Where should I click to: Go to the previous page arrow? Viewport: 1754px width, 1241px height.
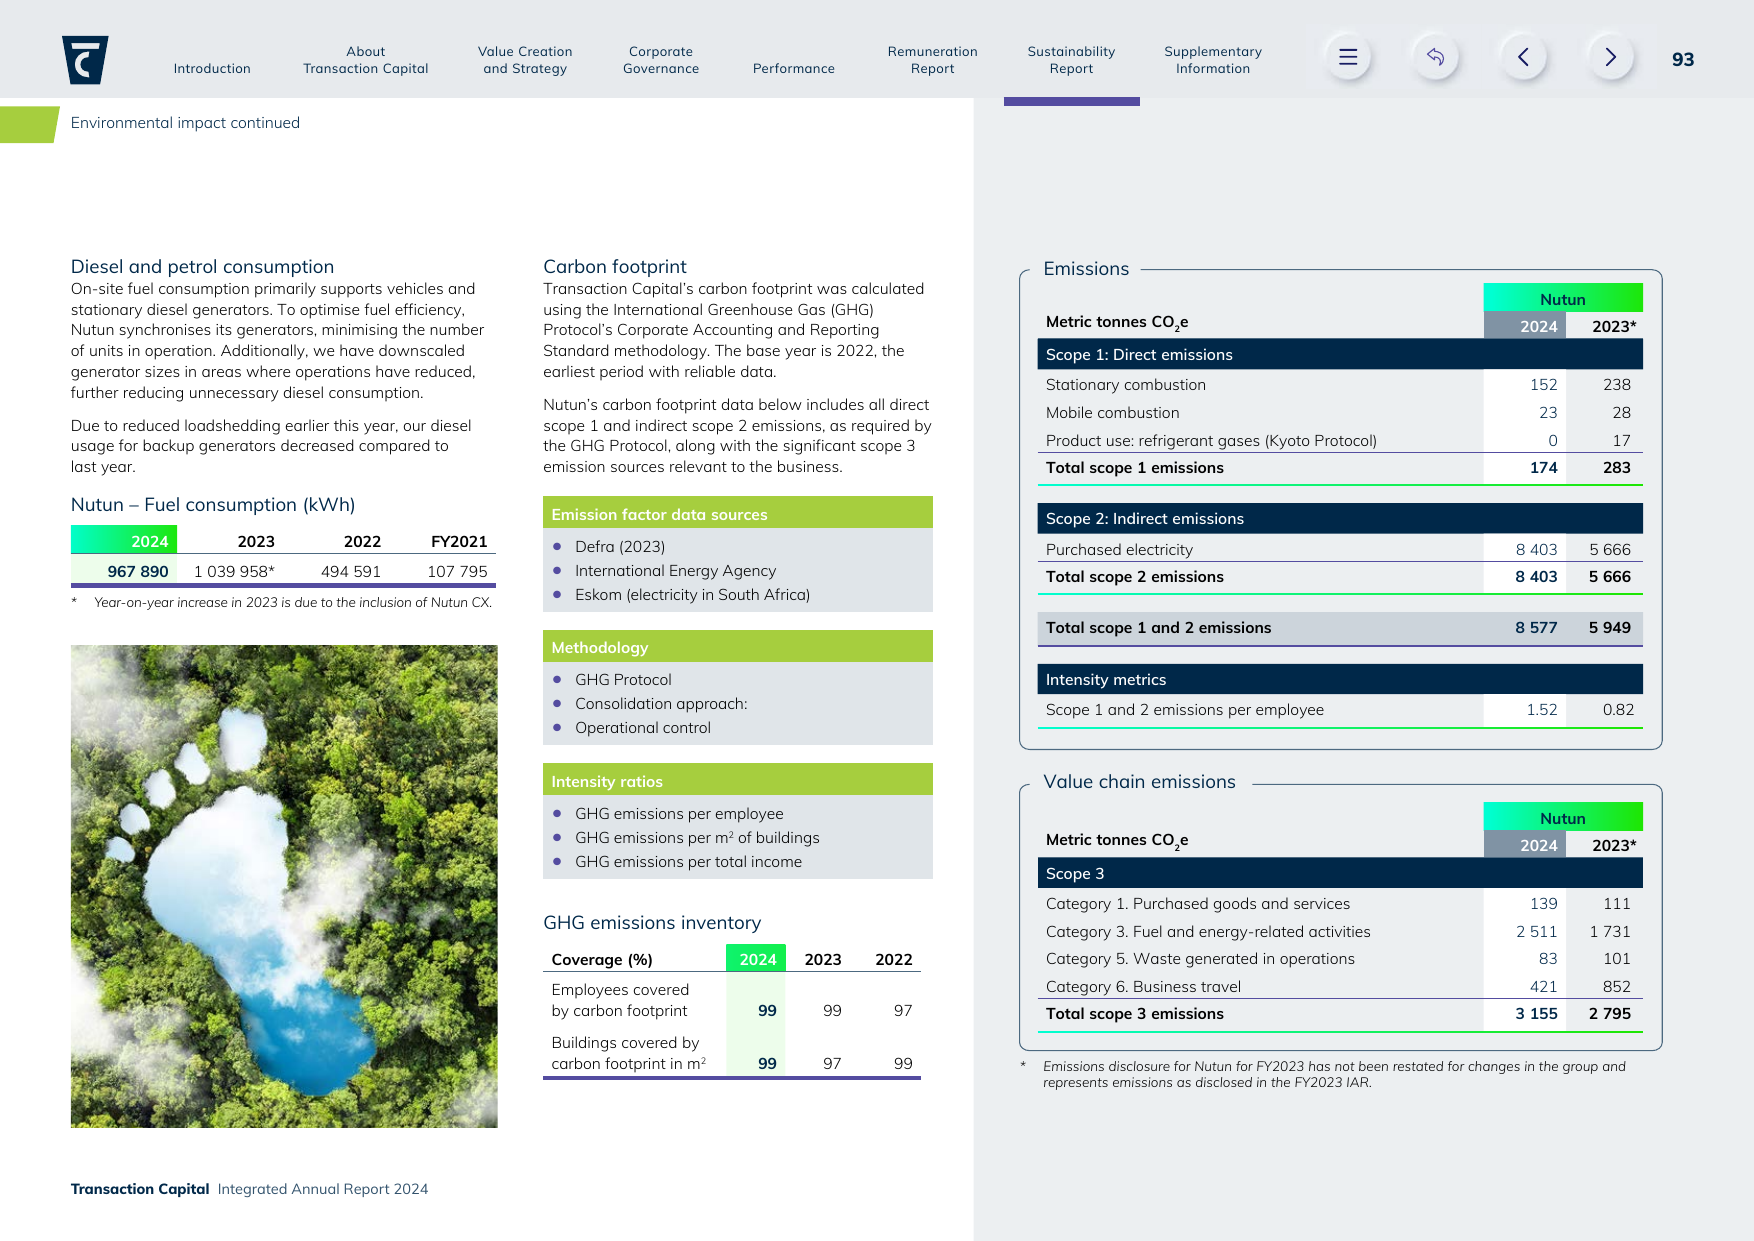(x=1523, y=57)
